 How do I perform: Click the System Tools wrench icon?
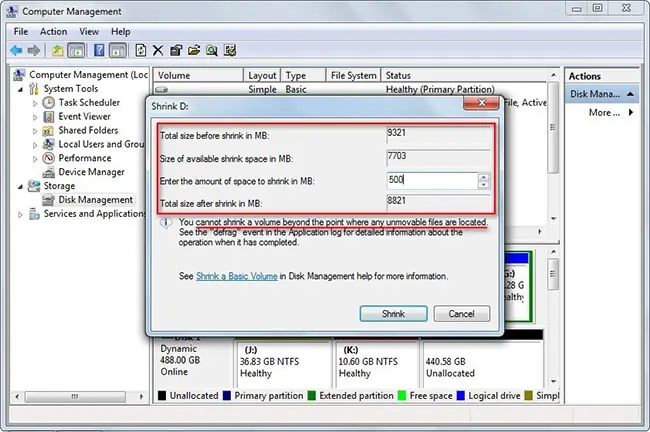pos(34,89)
